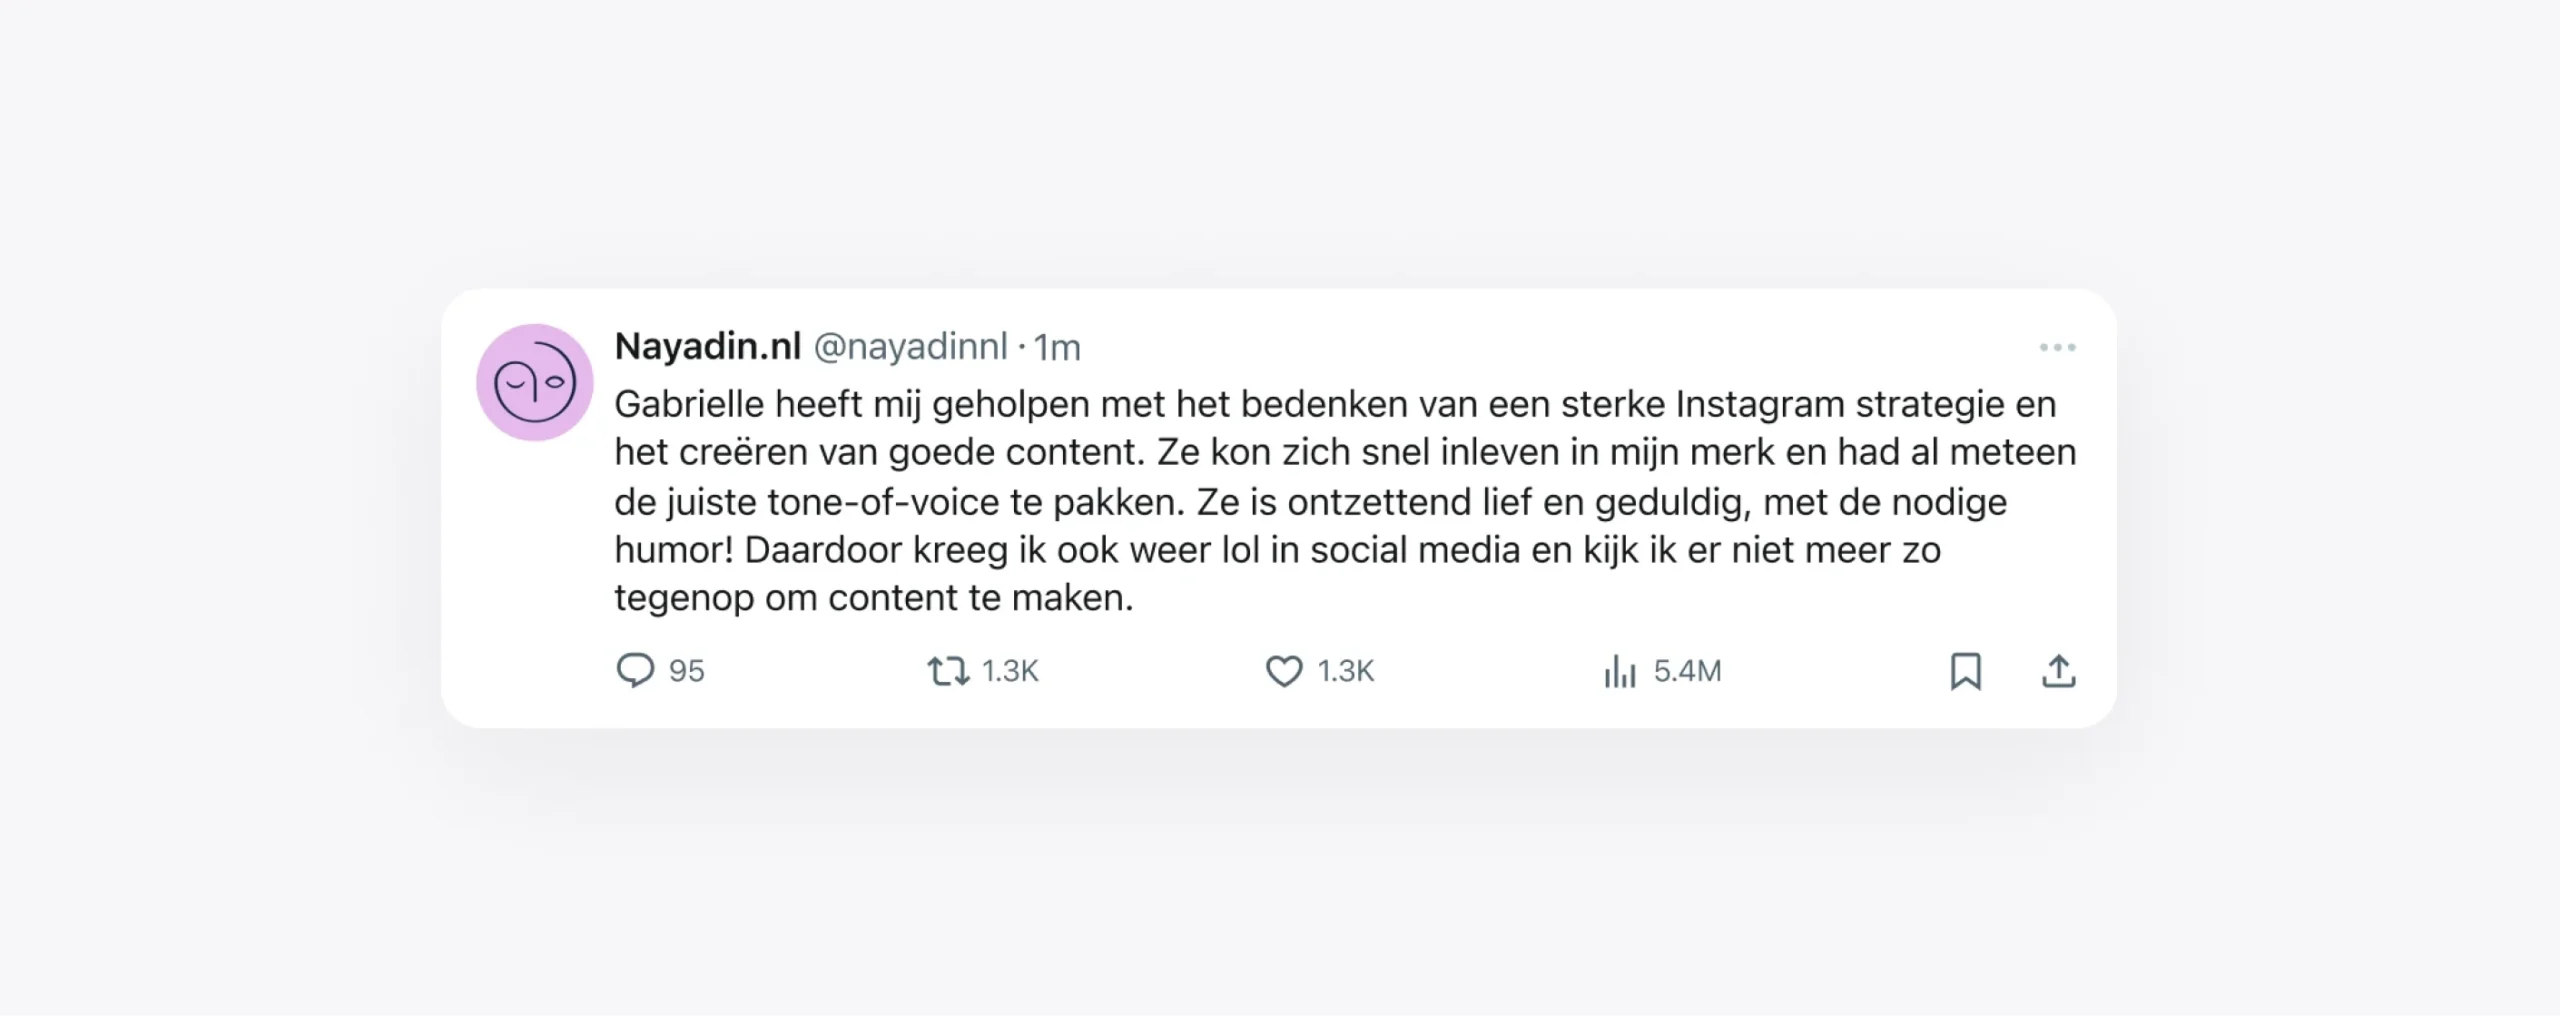Click the @nayadinnl handle
The width and height of the screenshot is (2560, 1016).
click(910, 347)
